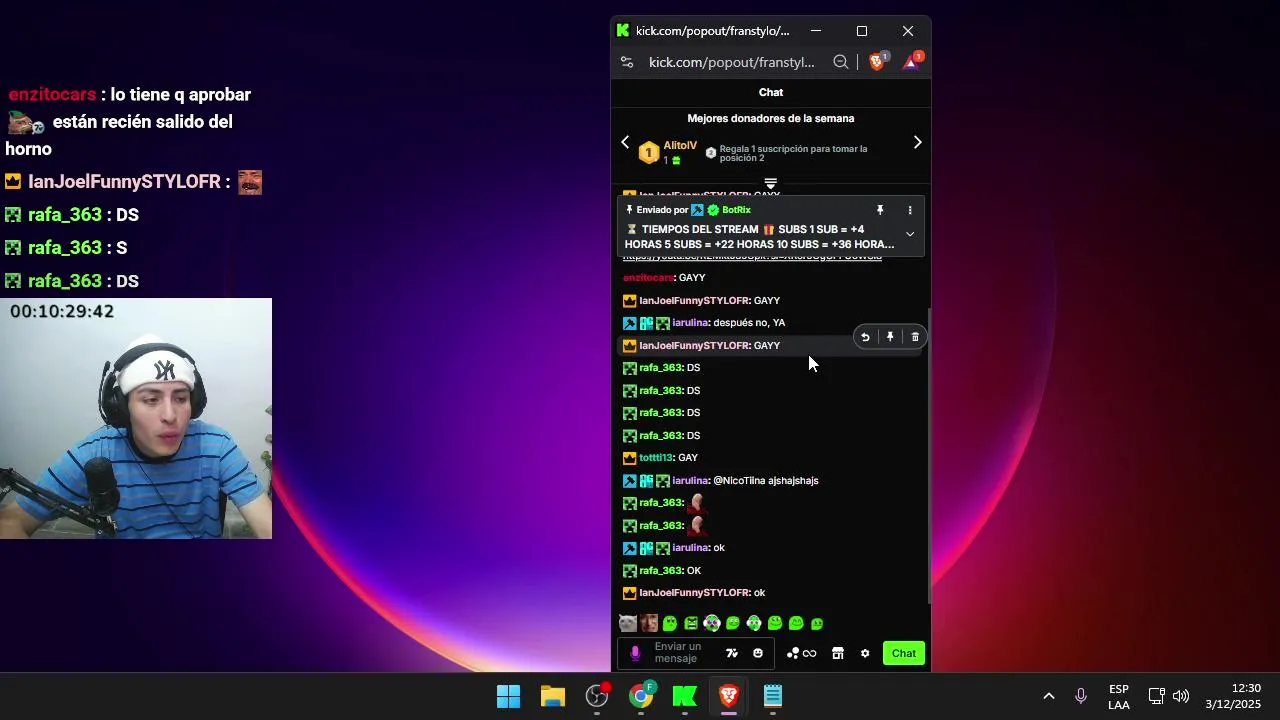Open OBS Studio from the taskbar
Viewport: 1280px width, 720px height.
click(597, 696)
